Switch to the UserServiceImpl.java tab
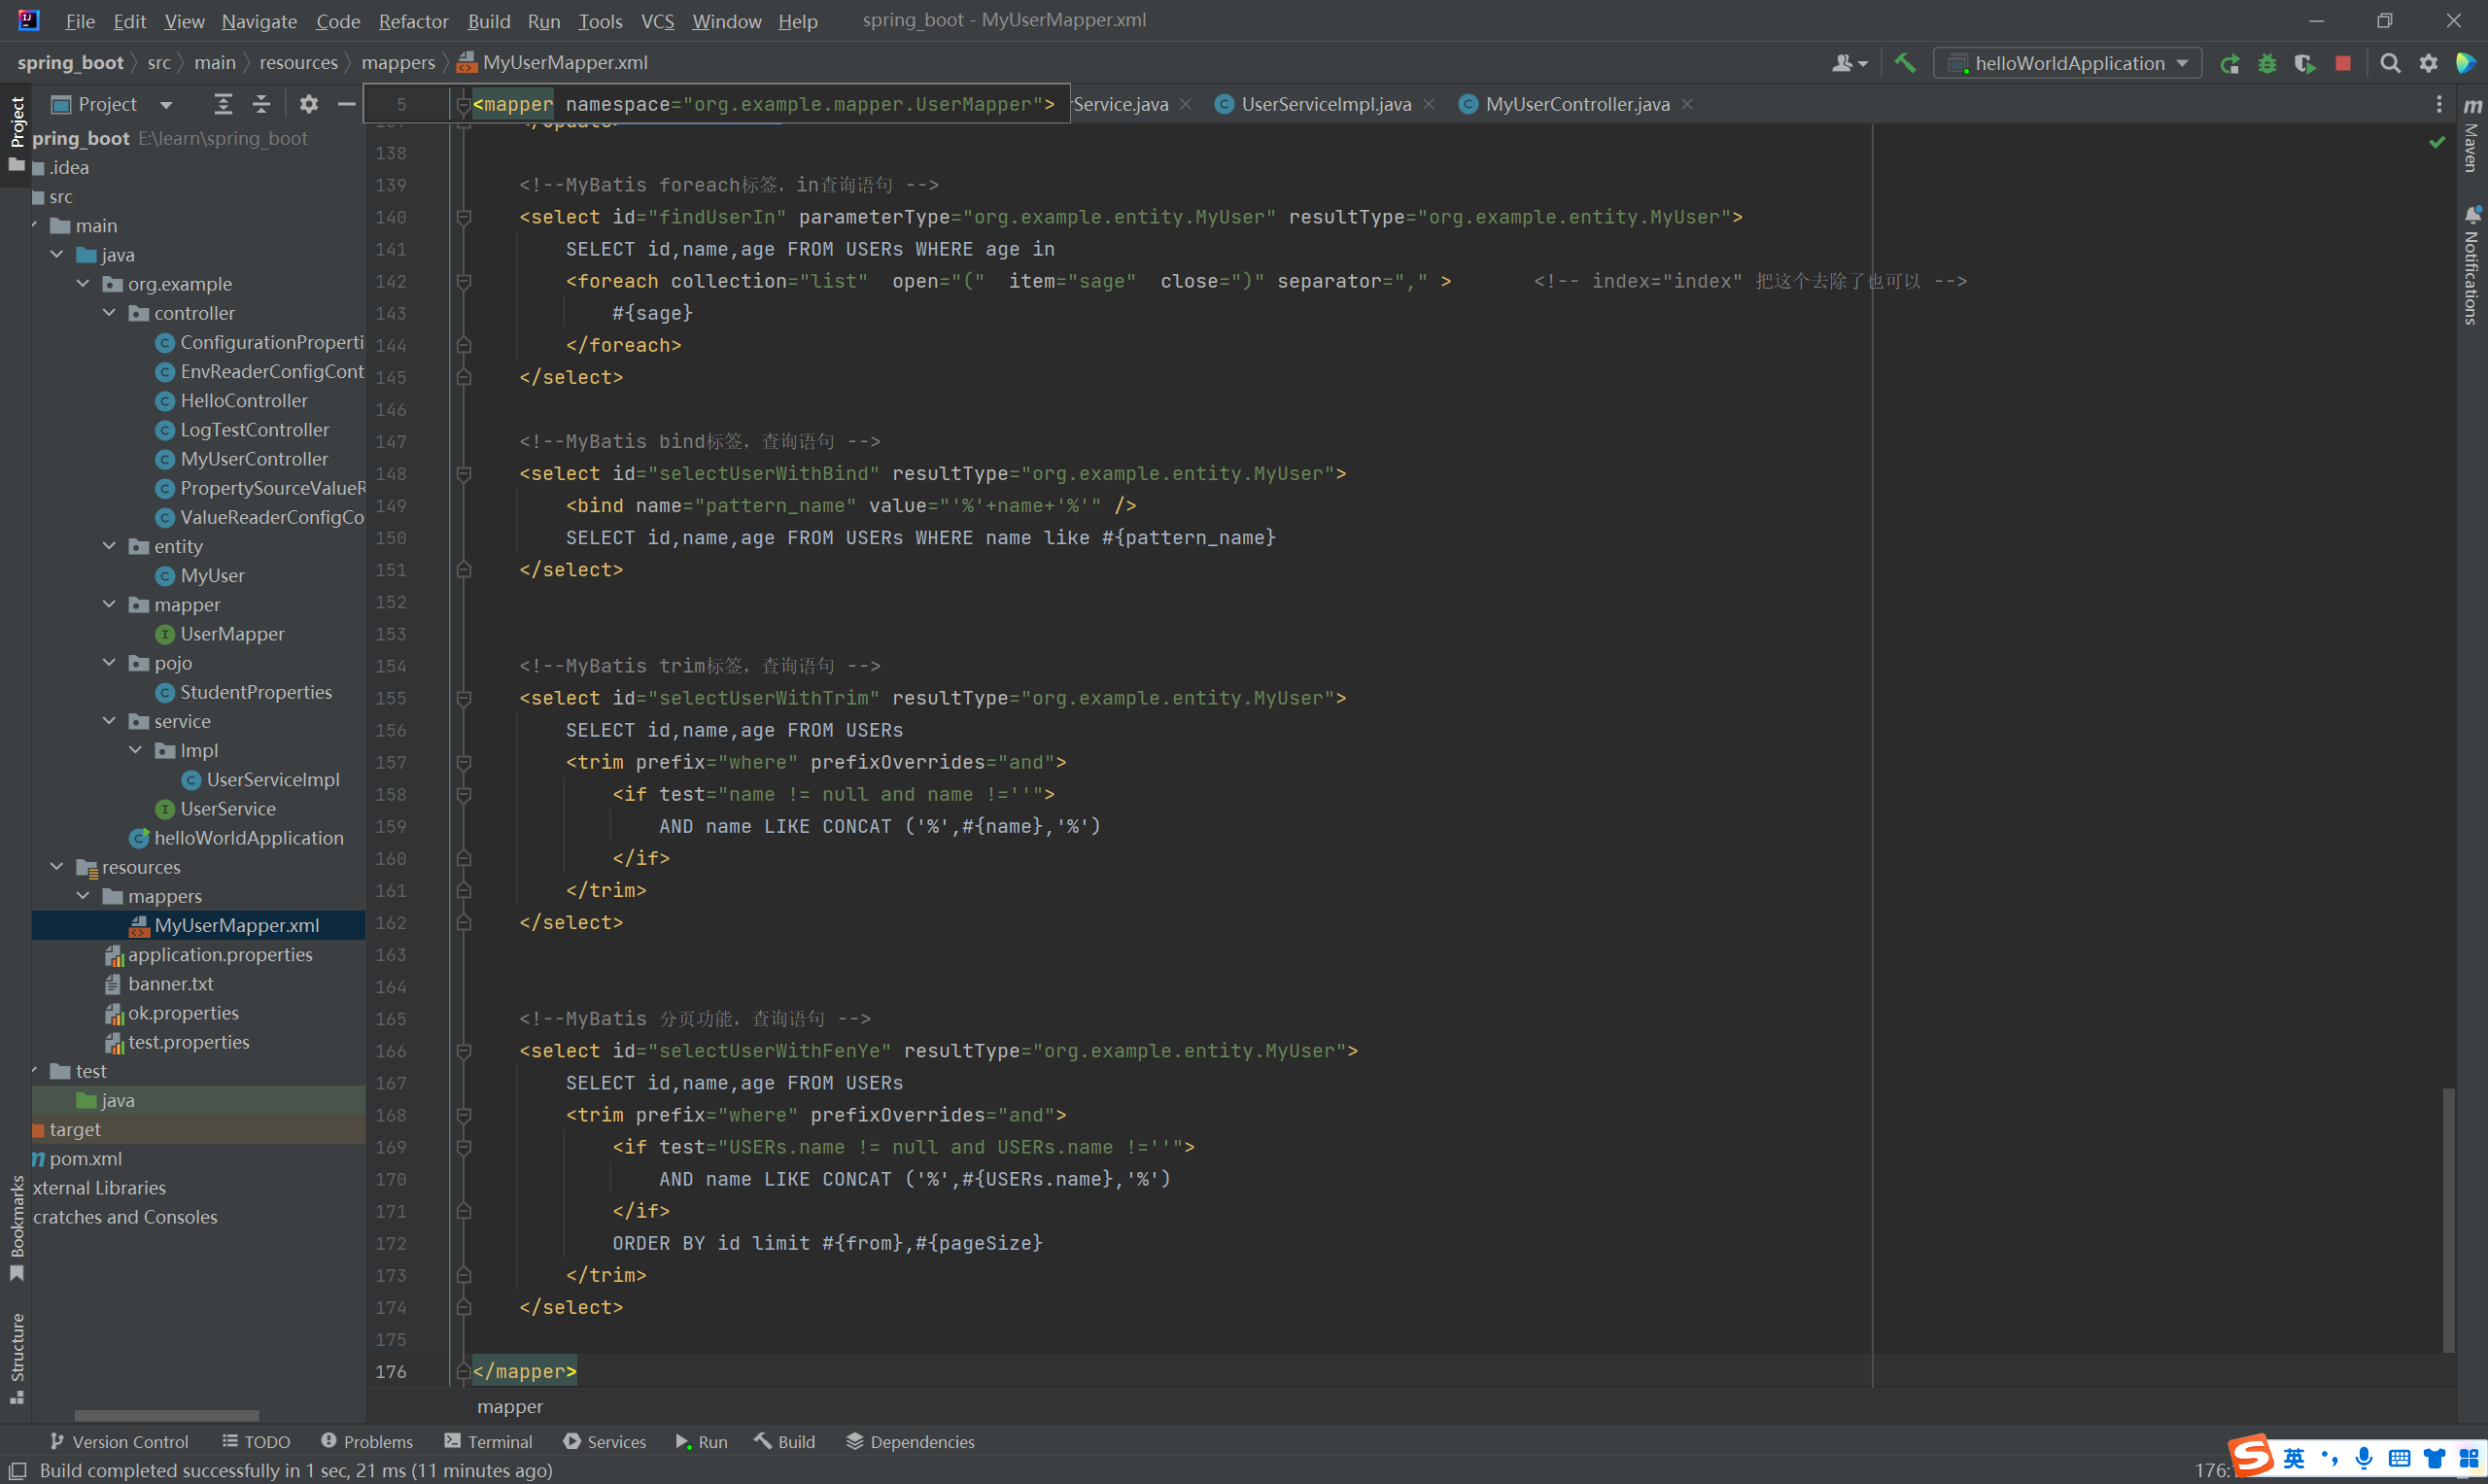Viewport: 2488px width, 1484px height. coord(1325,104)
